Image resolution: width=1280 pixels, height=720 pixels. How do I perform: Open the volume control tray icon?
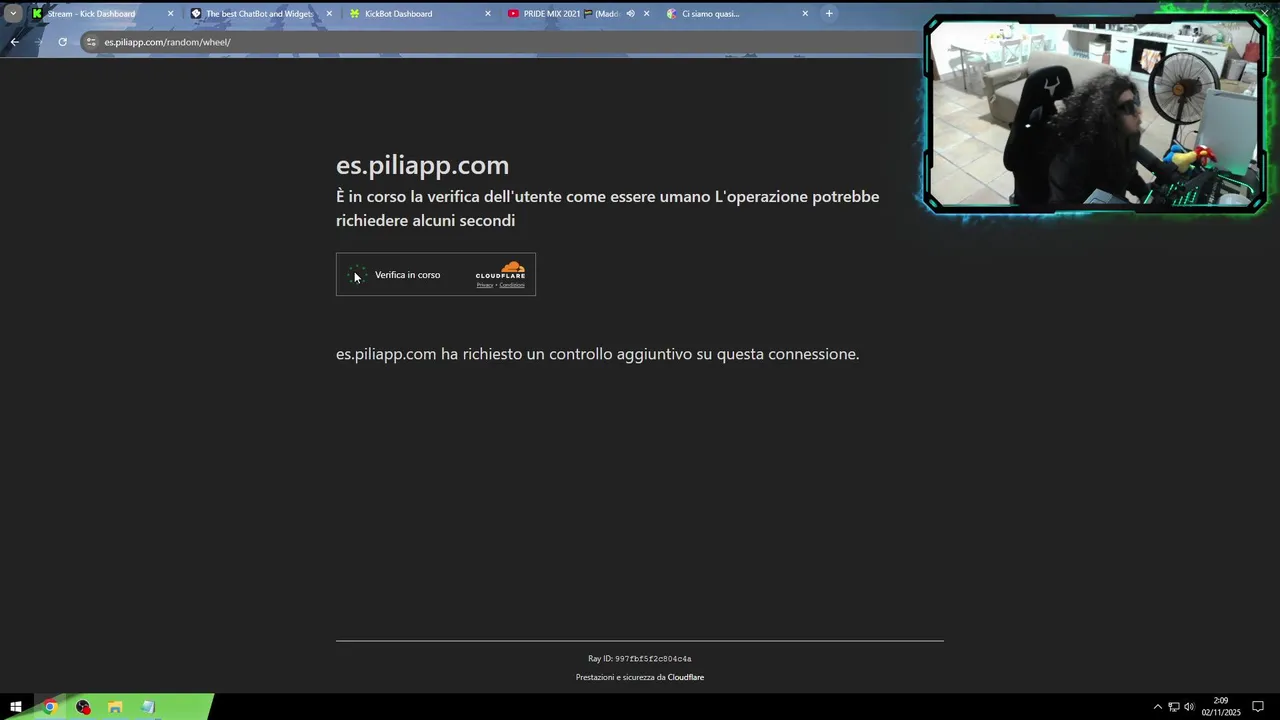(x=1189, y=707)
